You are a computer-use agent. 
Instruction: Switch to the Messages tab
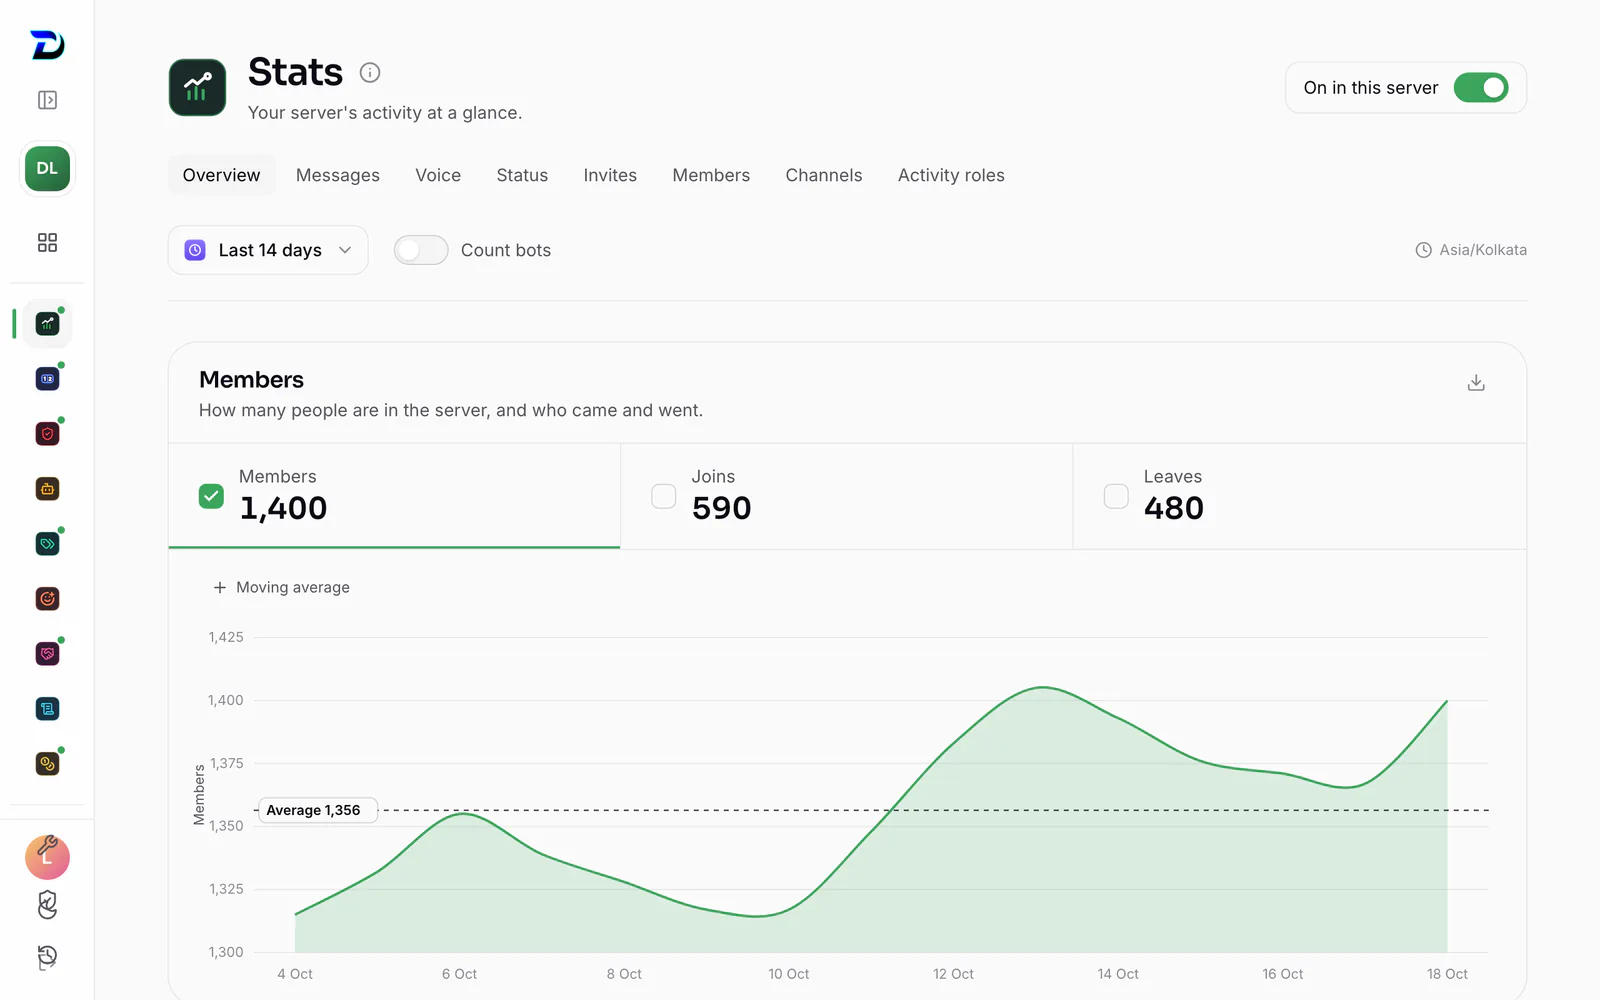tap(338, 175)
